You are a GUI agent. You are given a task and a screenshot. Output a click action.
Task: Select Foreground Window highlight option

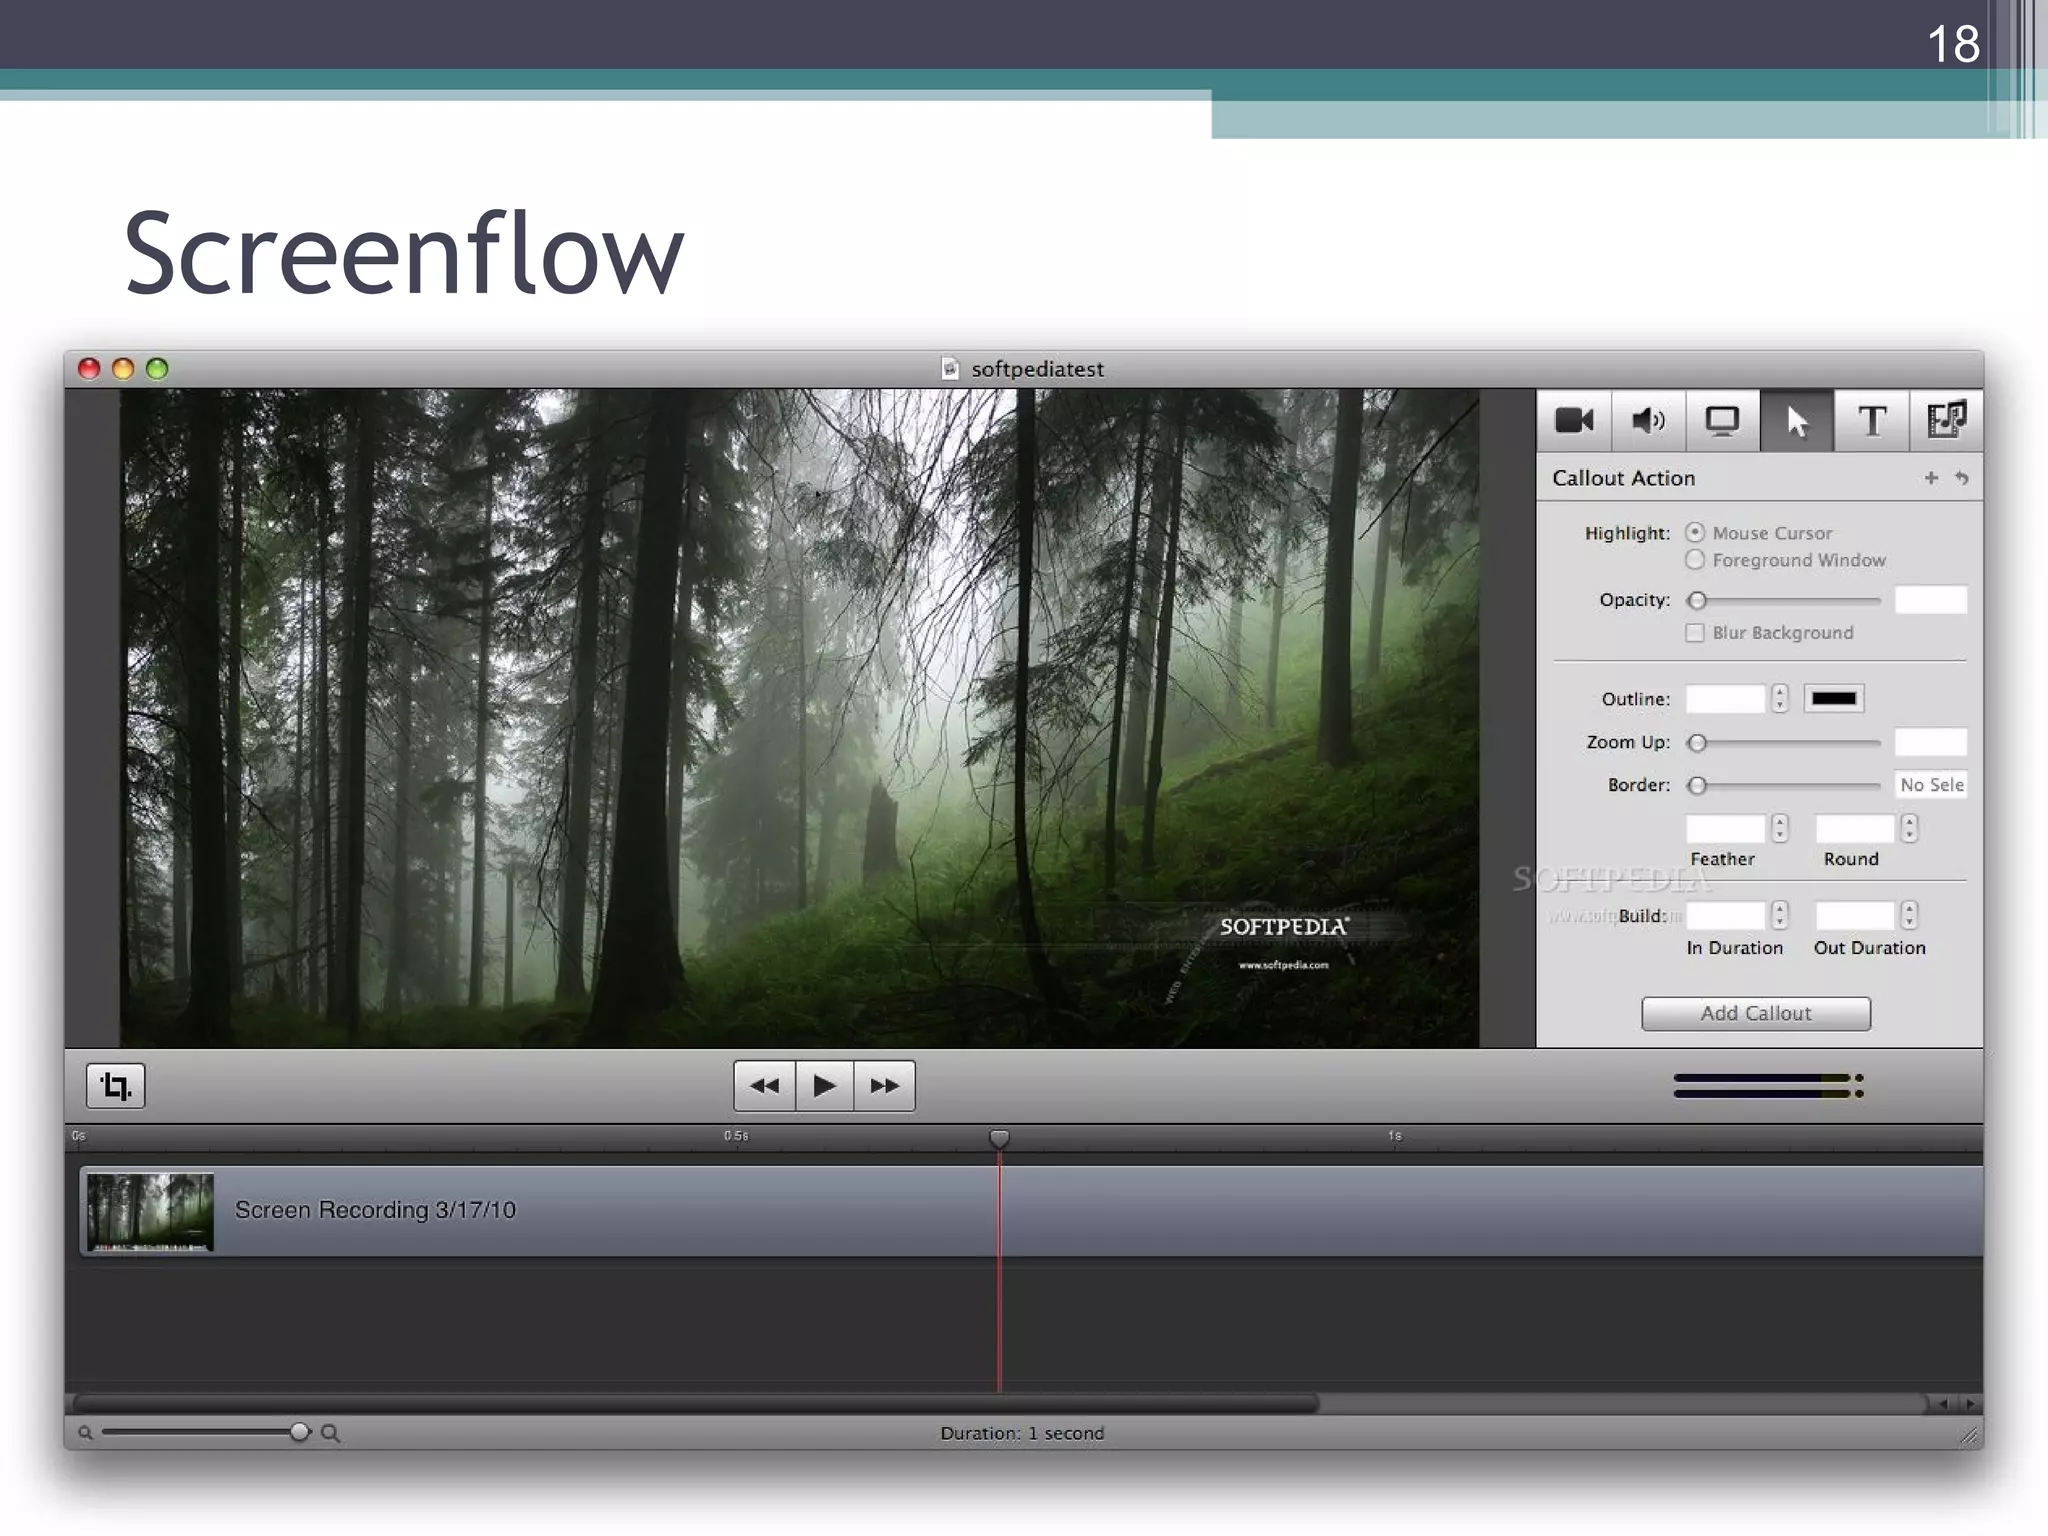coord(1694,560)
